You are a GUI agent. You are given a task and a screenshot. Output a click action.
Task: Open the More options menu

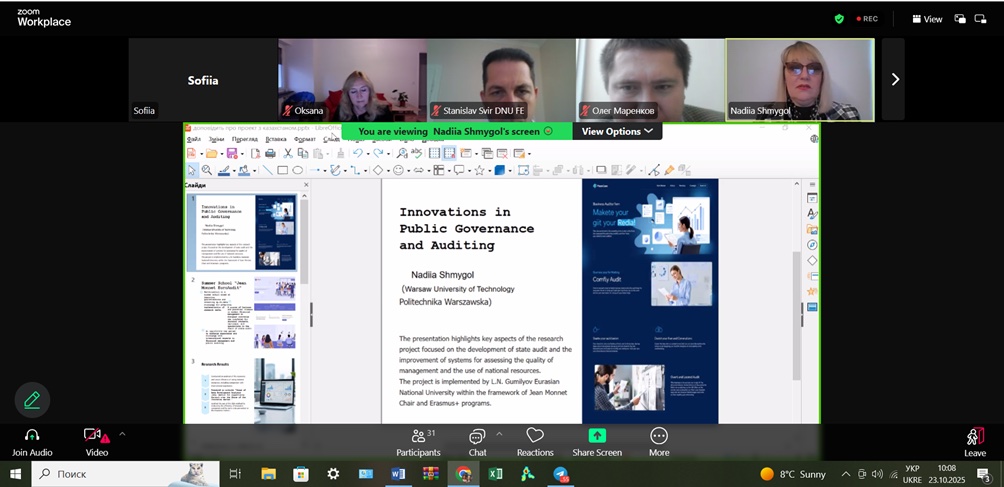click(x=659, y=441)
